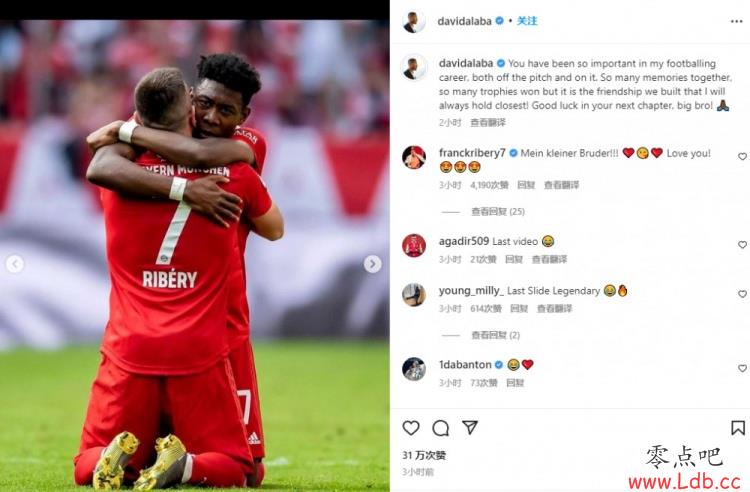
Task: Like the post with heart icon
Action: [411, 427]
